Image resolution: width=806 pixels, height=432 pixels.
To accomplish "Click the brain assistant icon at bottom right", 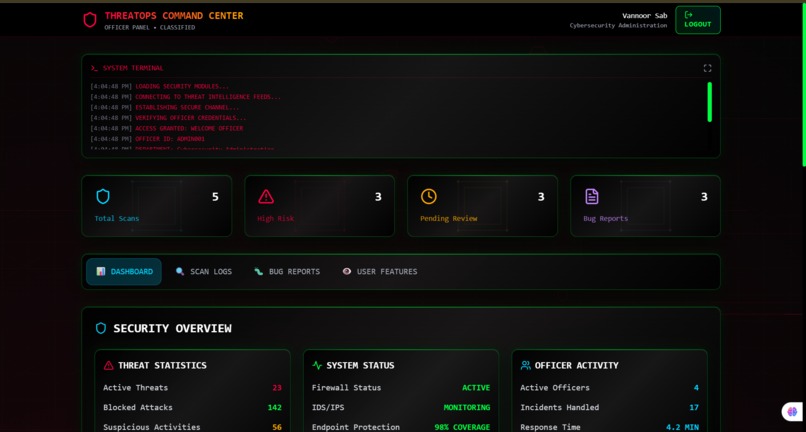I will click(x=792, y=411).
